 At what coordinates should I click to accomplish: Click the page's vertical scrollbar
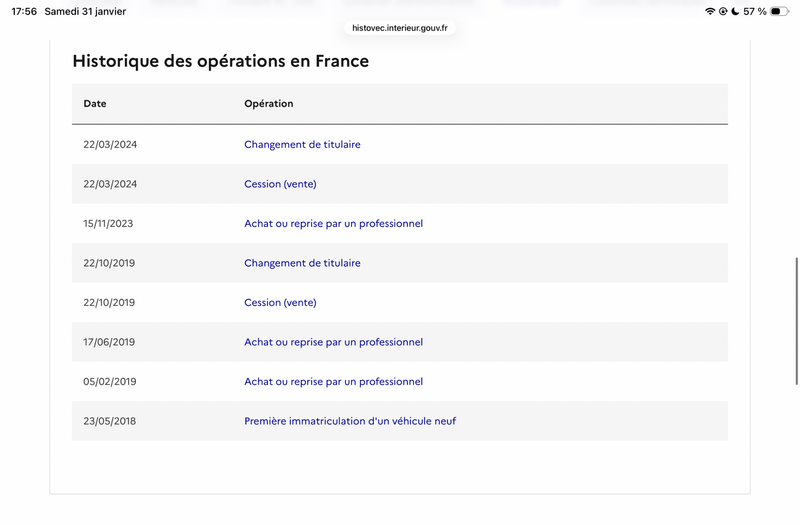(x=796, y=320)
